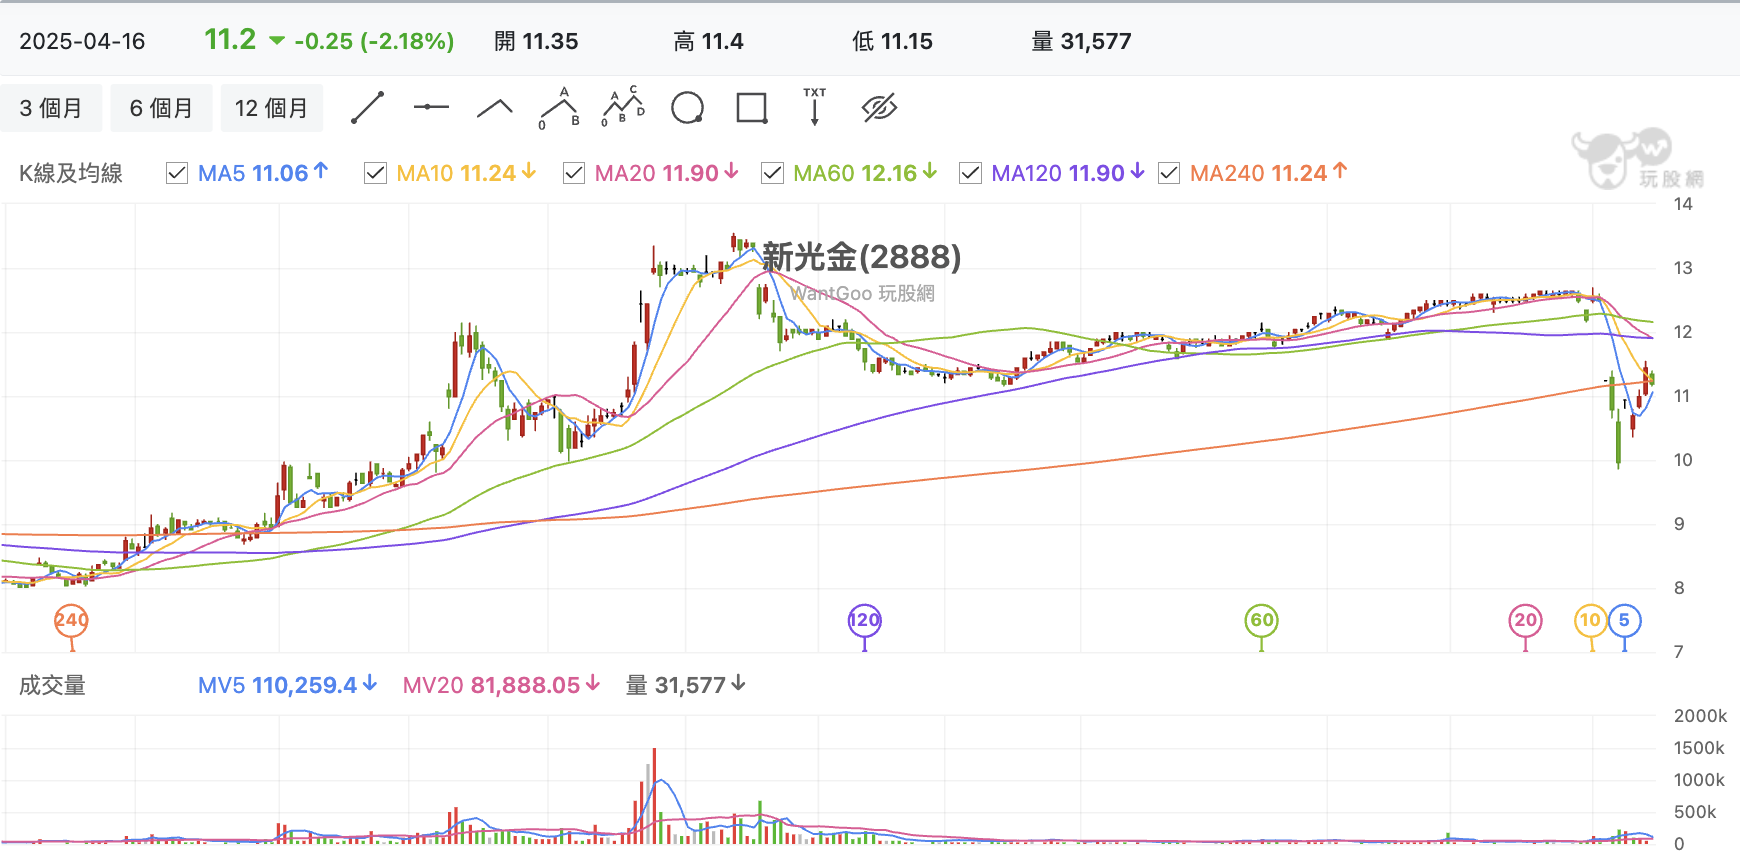Toggle hide drawings eye icon

[x=879, y=108]
